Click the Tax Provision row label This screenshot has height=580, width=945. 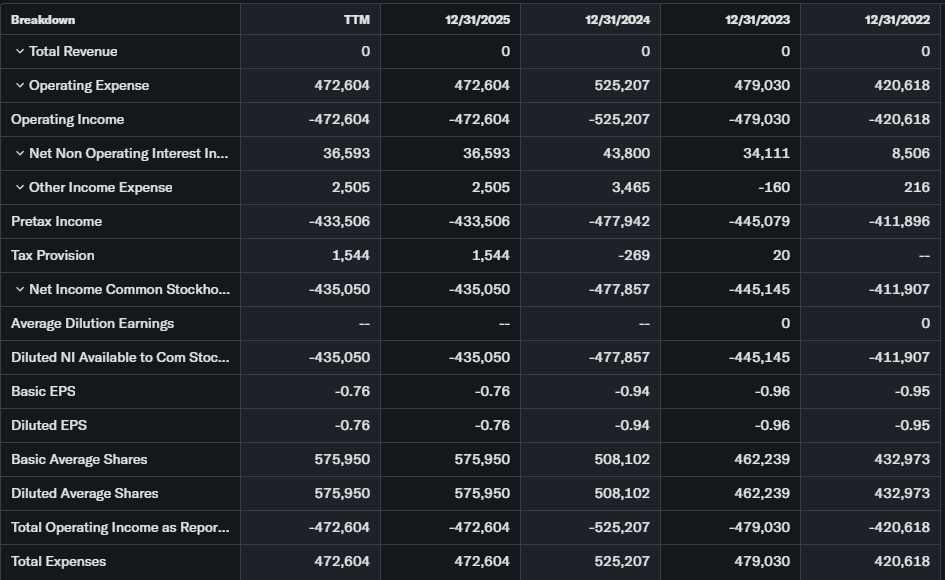click(53, 256)
